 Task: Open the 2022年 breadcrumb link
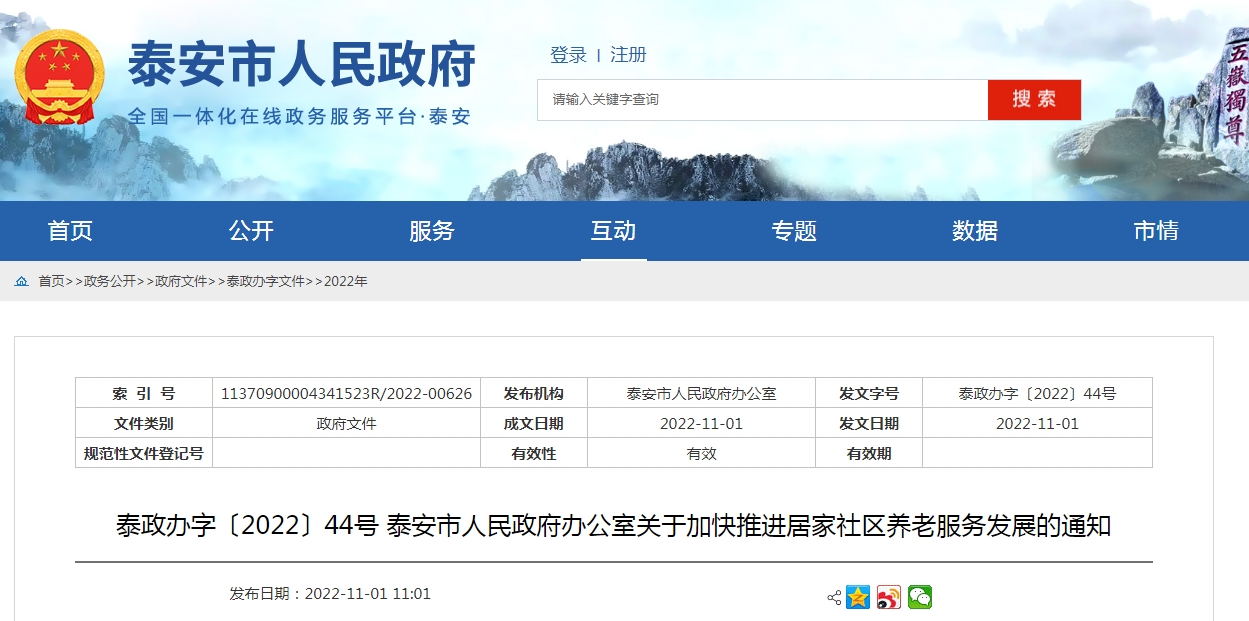345,281
